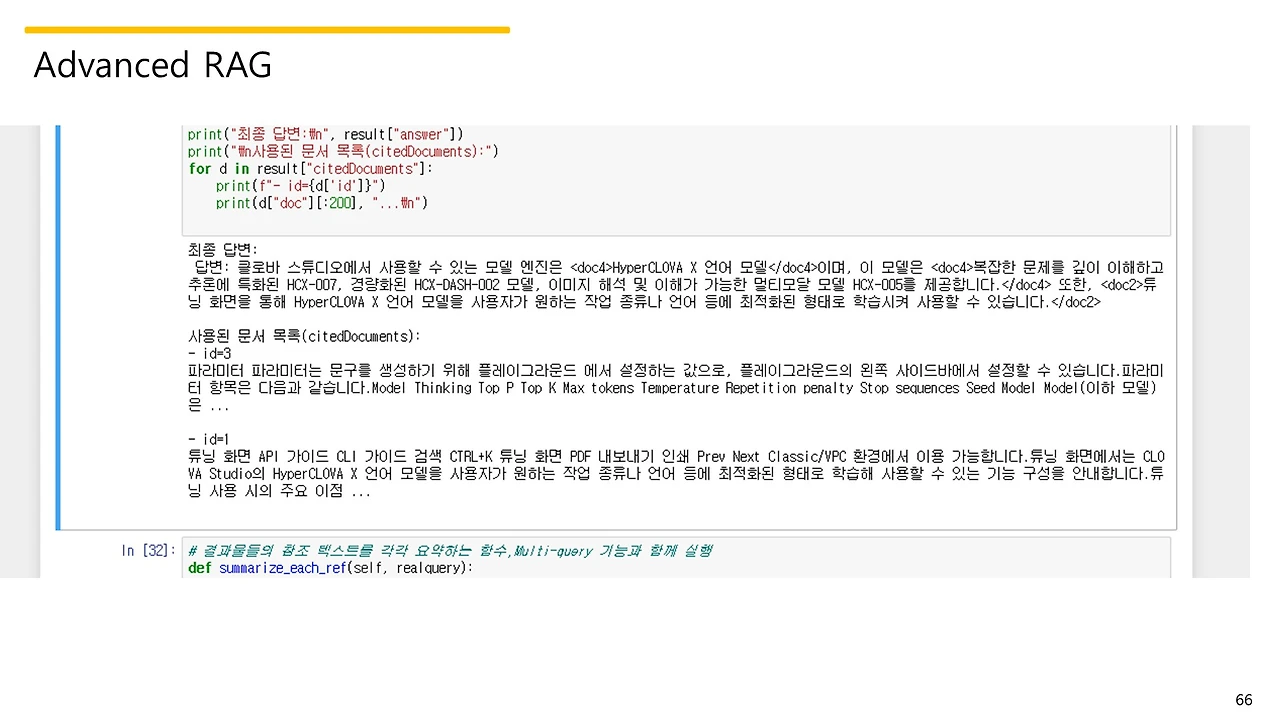
Task: Select the Advanced RAG slide title
Action: click(152, 65)
